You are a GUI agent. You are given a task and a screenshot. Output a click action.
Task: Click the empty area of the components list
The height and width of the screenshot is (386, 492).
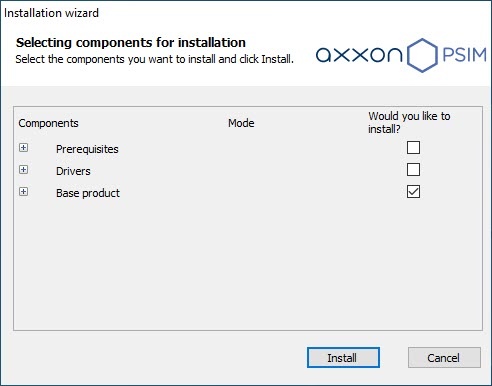248,263
